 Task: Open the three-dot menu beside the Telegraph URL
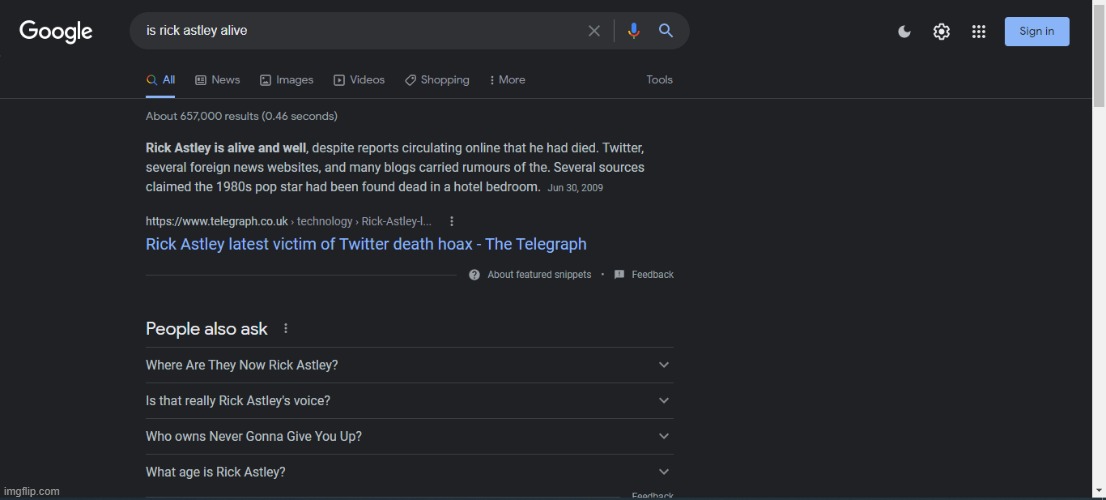click(452, 221)
